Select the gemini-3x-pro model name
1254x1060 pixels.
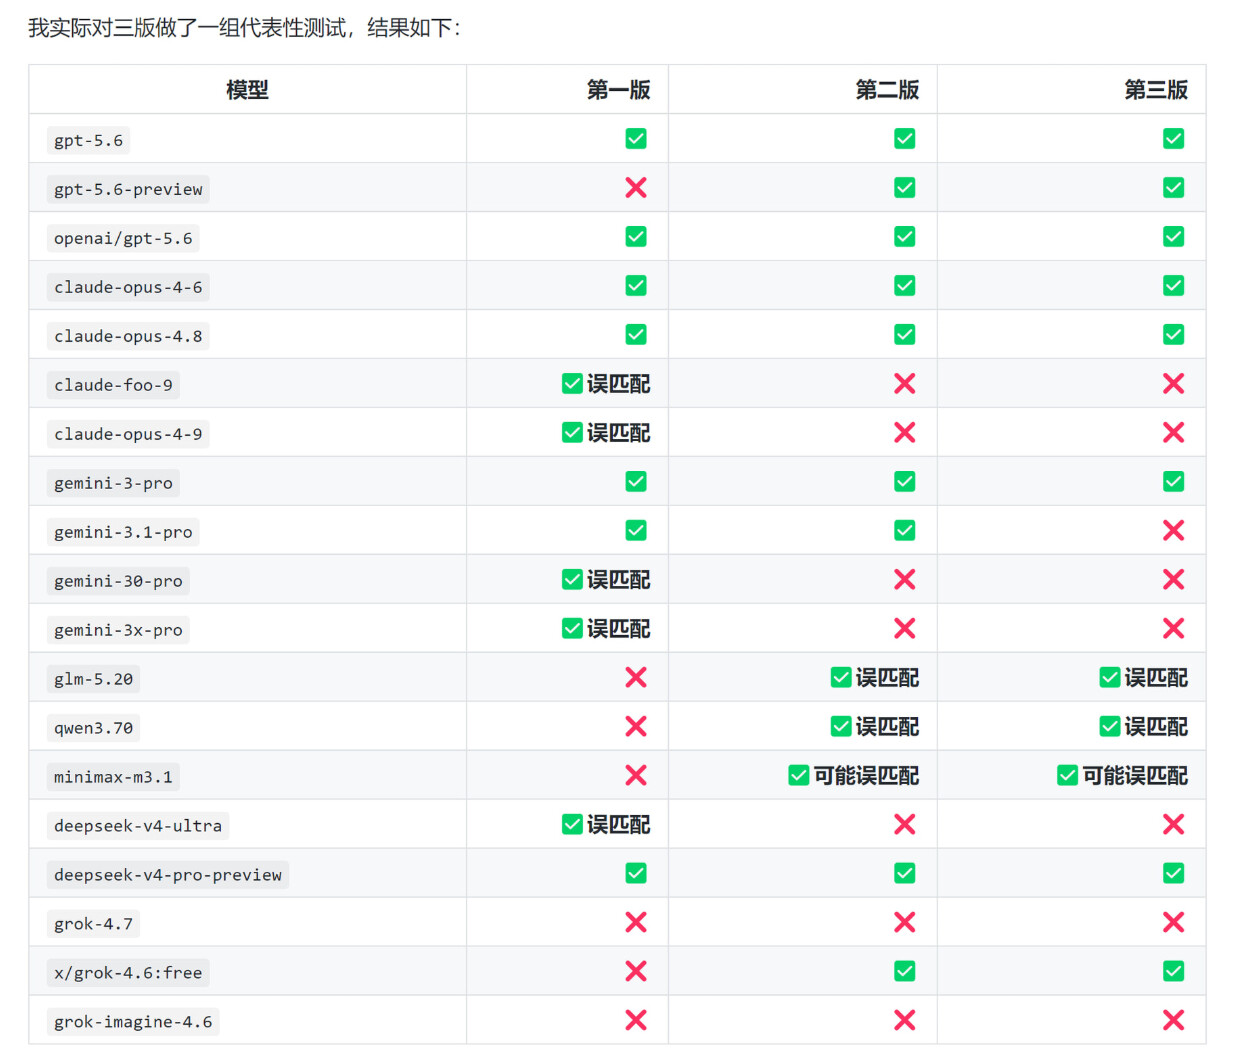(x=118, y=631)
